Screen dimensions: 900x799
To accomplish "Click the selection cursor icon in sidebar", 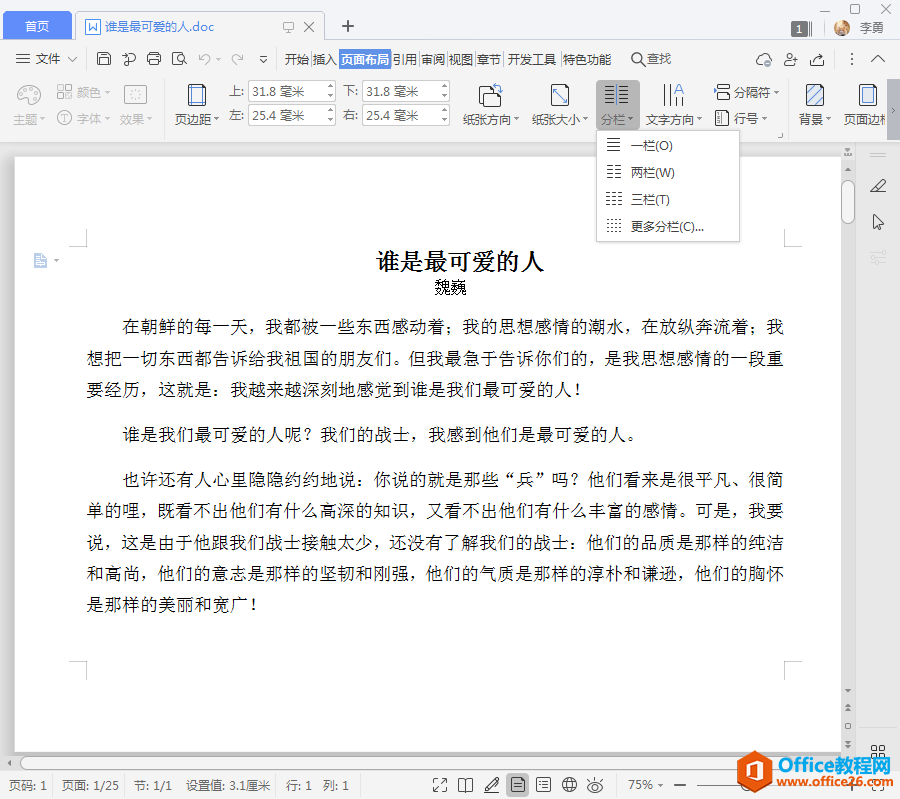I will 878,222.
